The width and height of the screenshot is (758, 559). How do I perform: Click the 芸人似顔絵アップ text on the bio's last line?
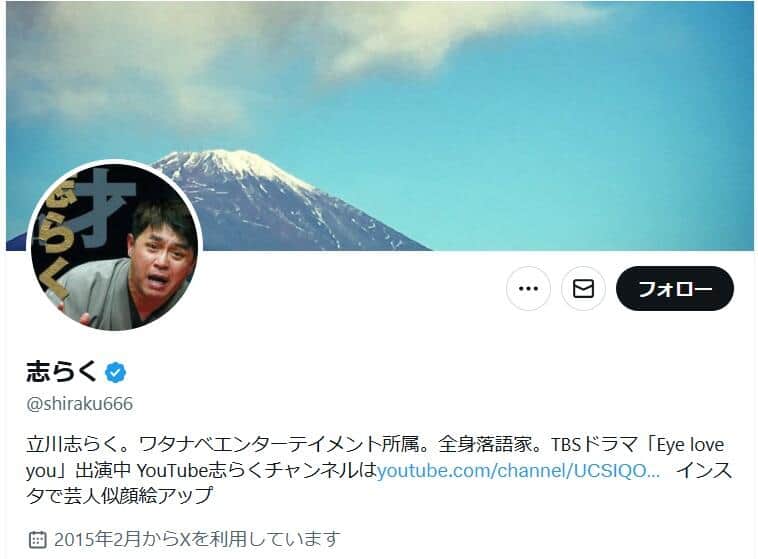(138, 496)
